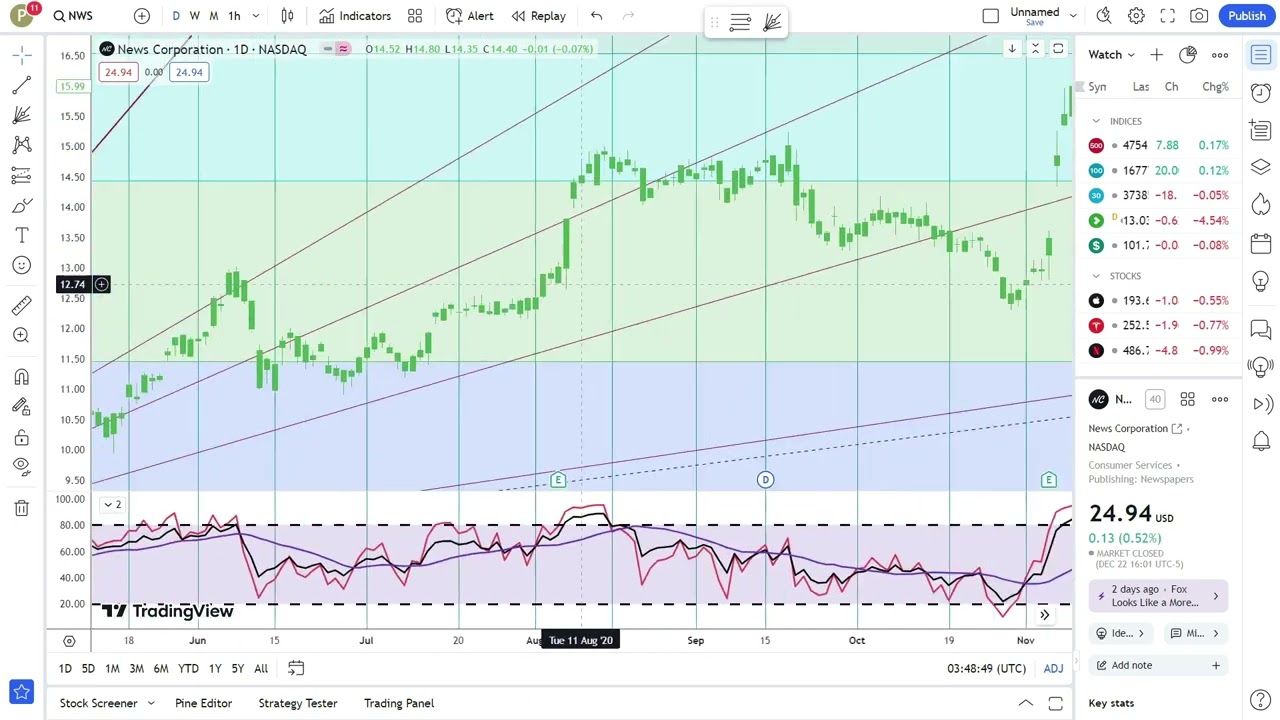
Task: Toggle hide all drawings eye icon
Action: coord(22,465)
